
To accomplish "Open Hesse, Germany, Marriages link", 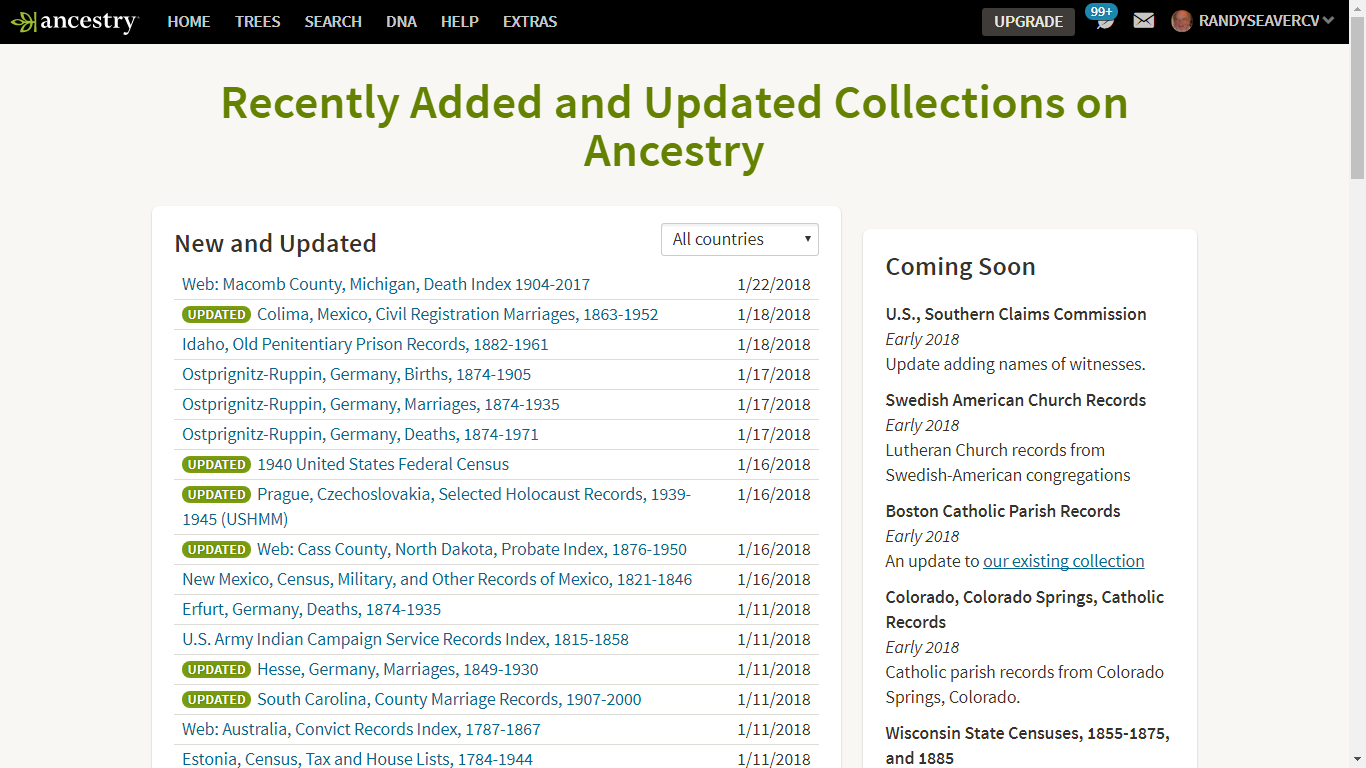I will pyautogui.click(x=398, y=669).
